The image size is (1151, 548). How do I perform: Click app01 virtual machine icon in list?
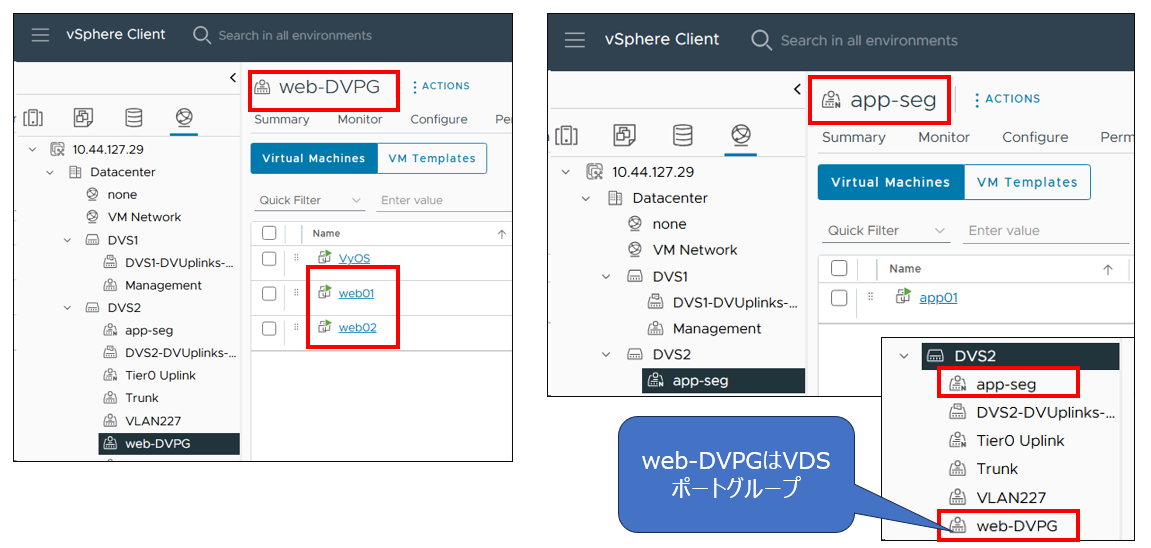[x=904, y=297]
